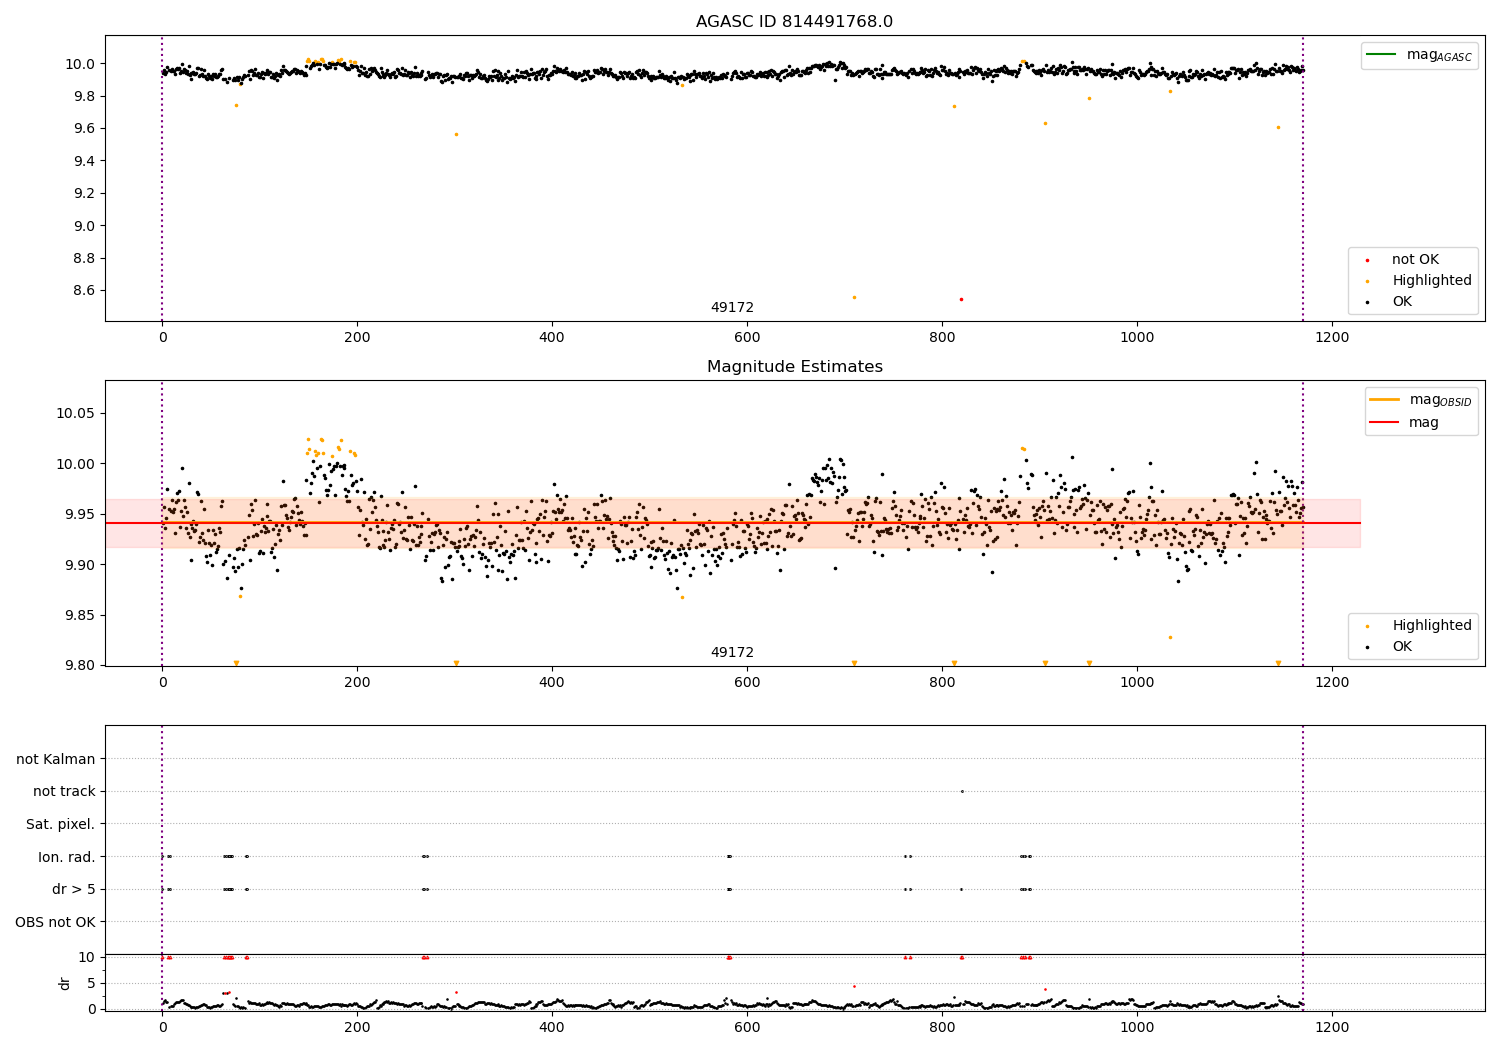Viewport: 1500px width, 1050px height.
Task: Click the '1200' x-tick under the top plot
Action: tap(1332, 338)
